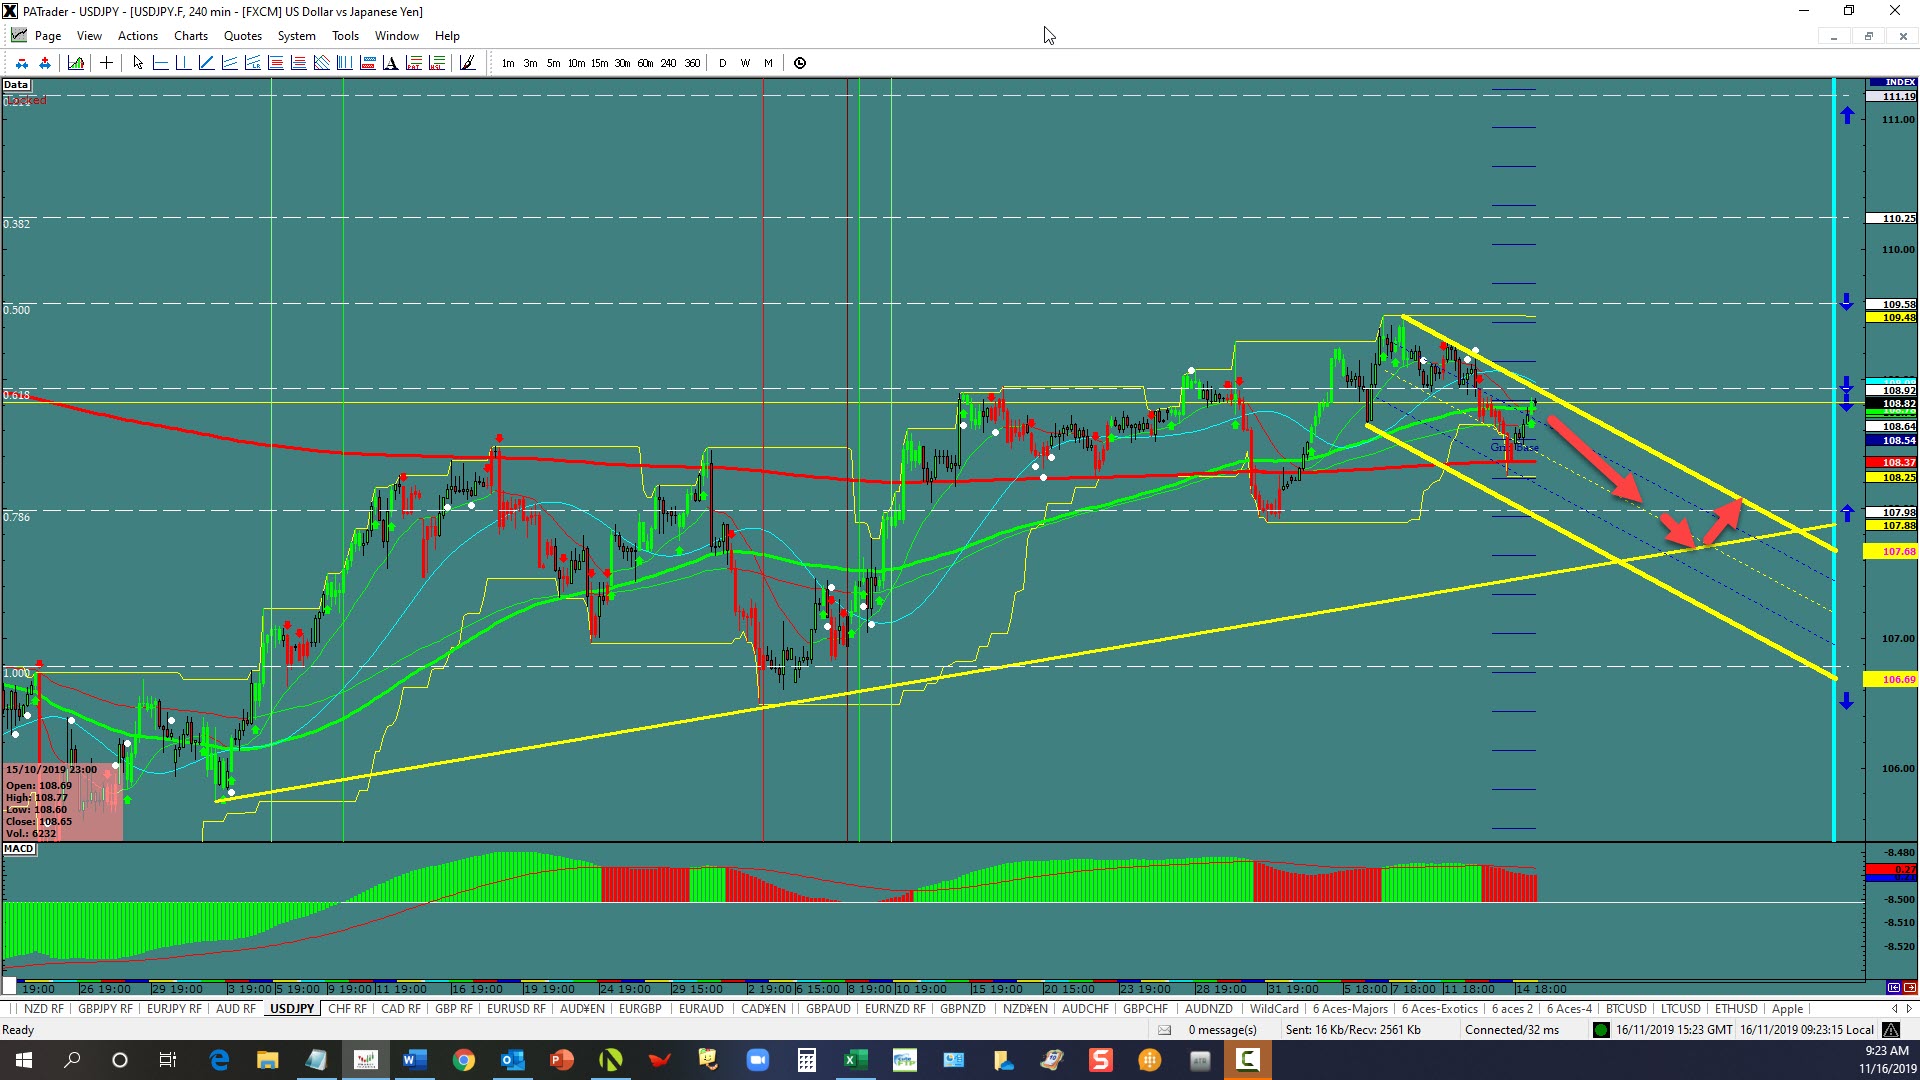The width and height of the screenshot is (1920, 1080).
Task: Select the arrow pointer tool
Action: point(138,63)
